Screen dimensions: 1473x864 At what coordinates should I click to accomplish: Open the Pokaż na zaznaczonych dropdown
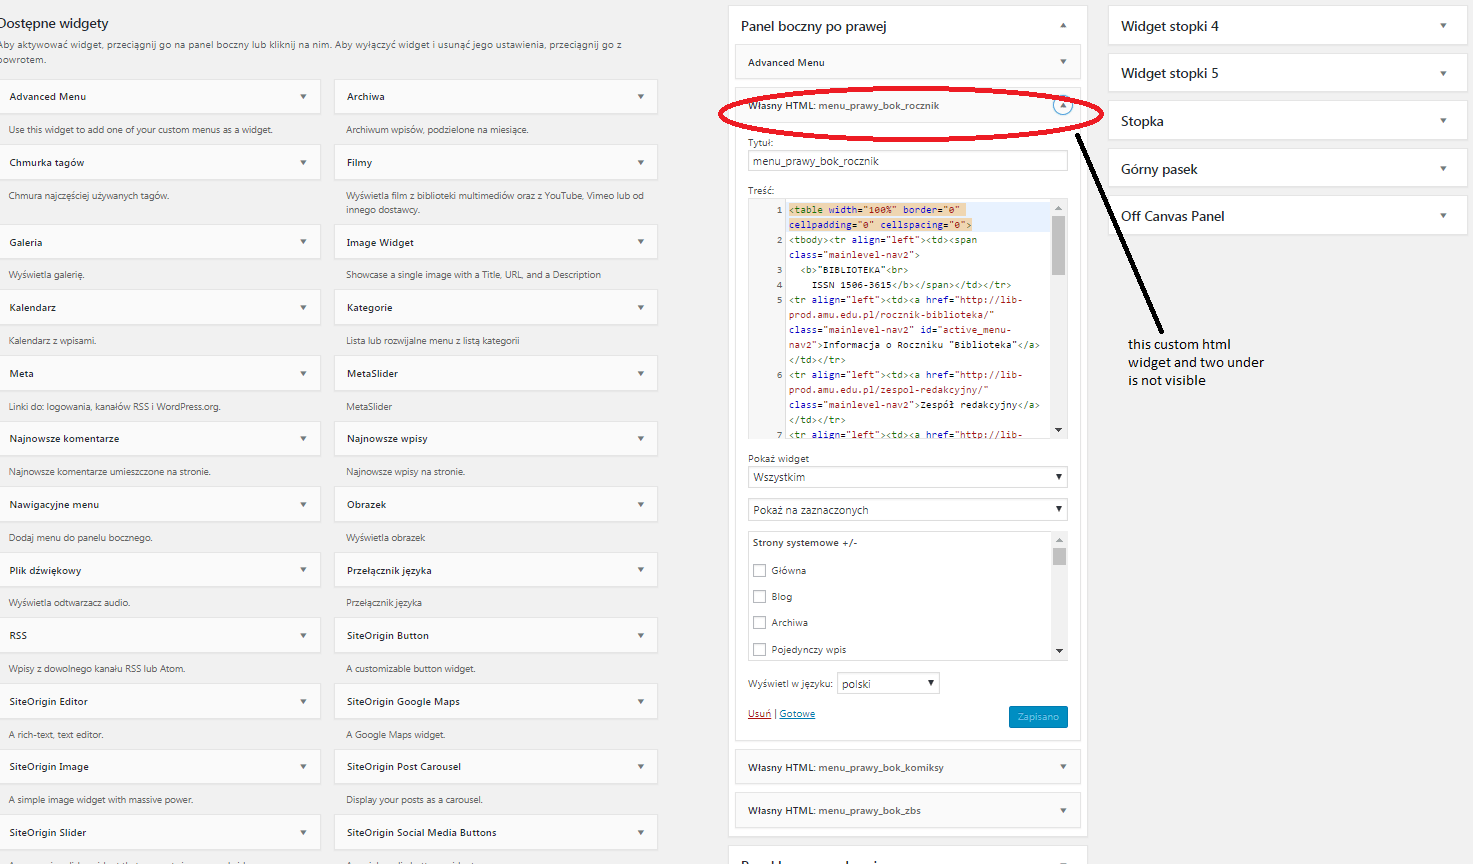pyautogui.click(x=906, y=510)
